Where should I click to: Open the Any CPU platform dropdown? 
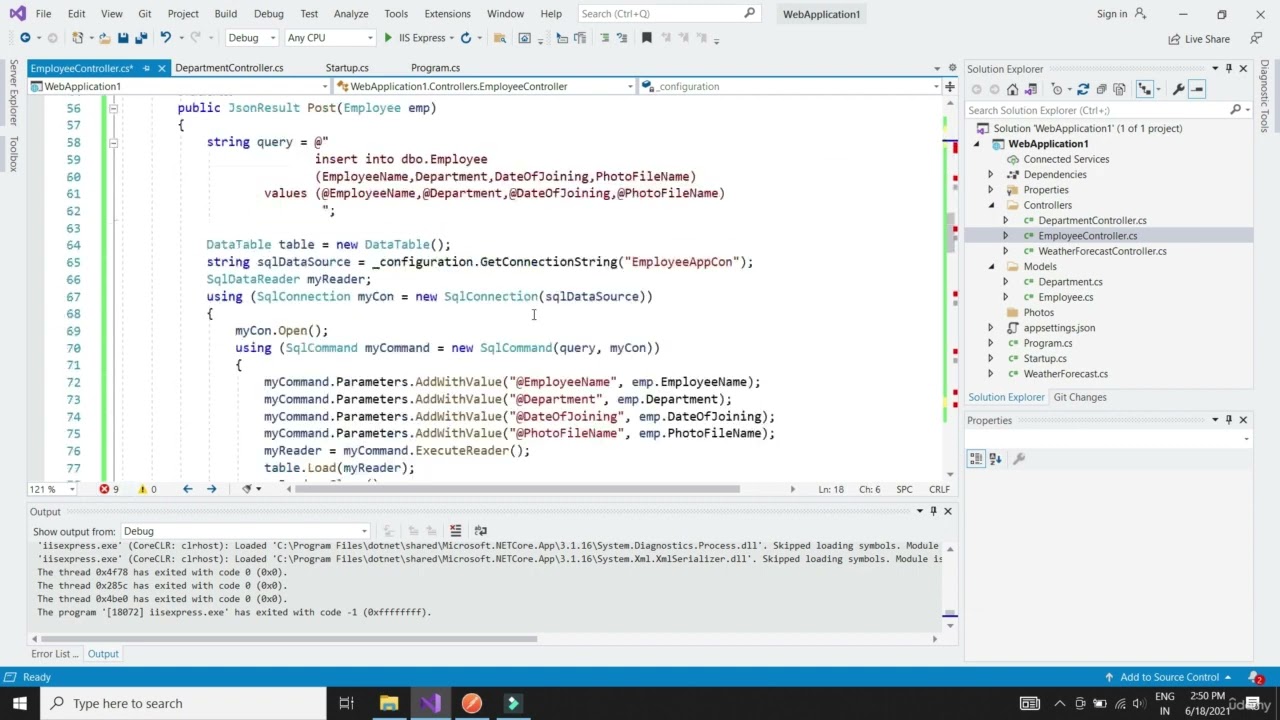(x=329, y=38)
